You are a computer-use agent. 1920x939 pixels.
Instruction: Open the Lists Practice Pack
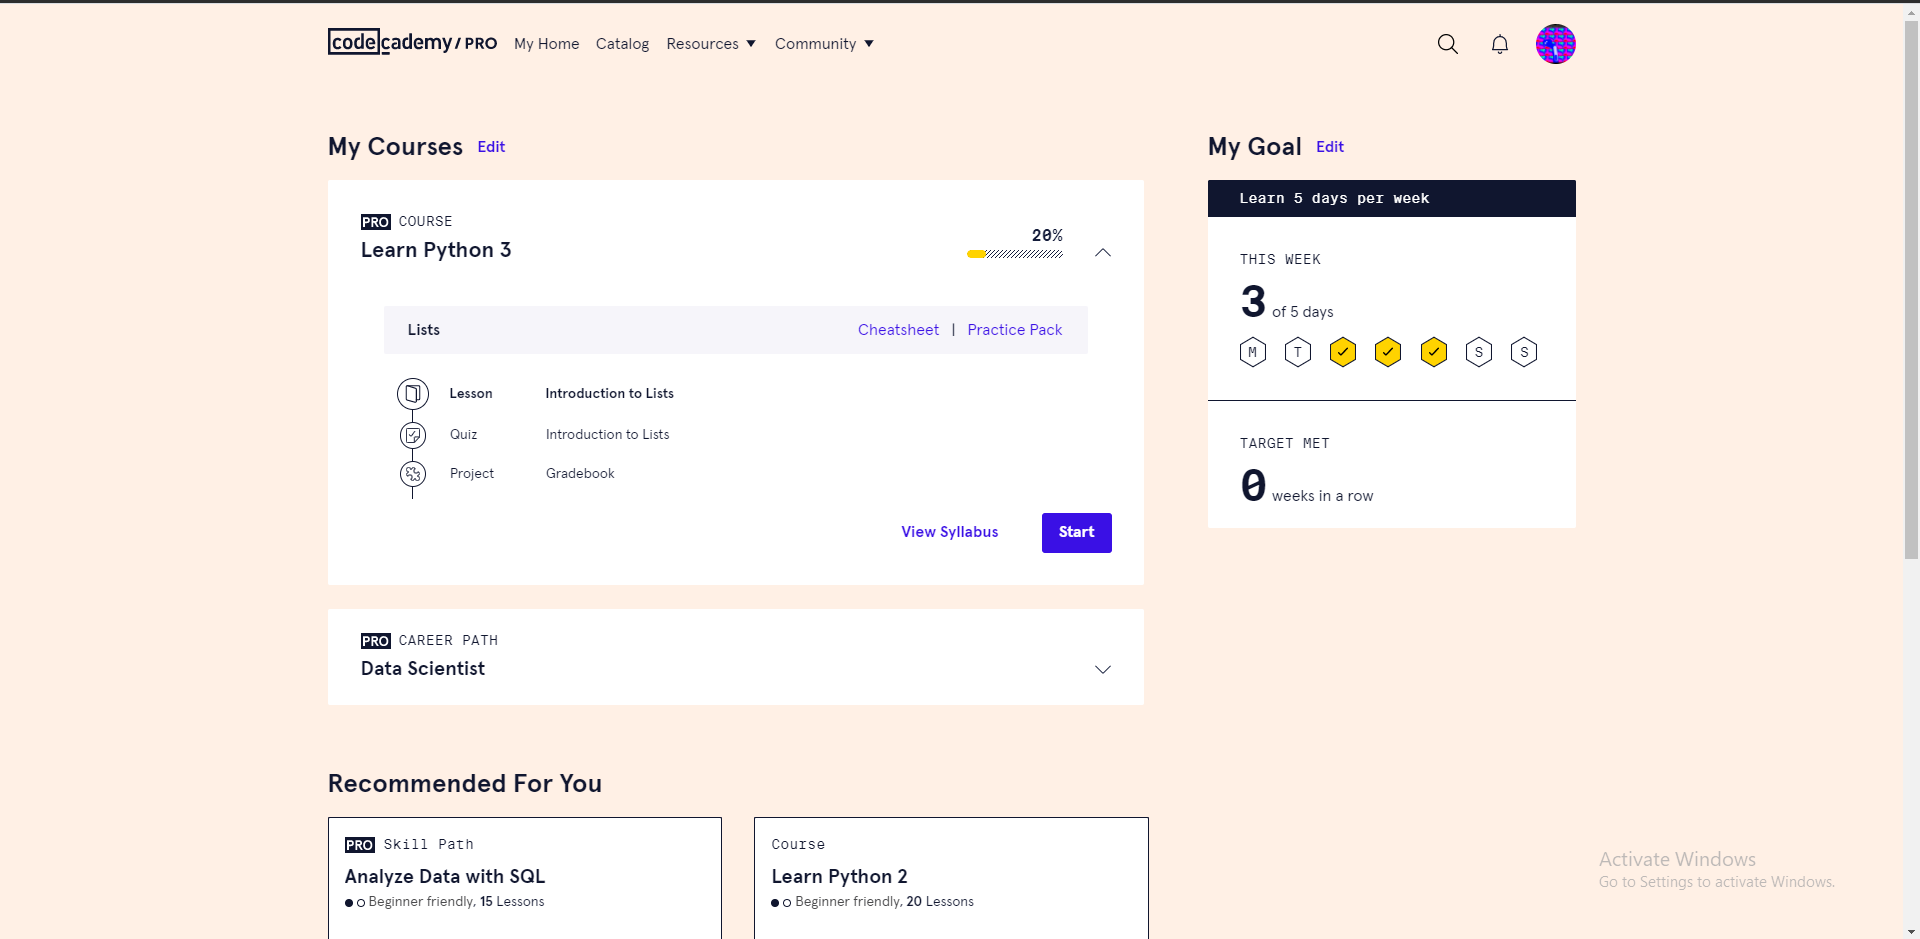click(x=1015, y=330)
